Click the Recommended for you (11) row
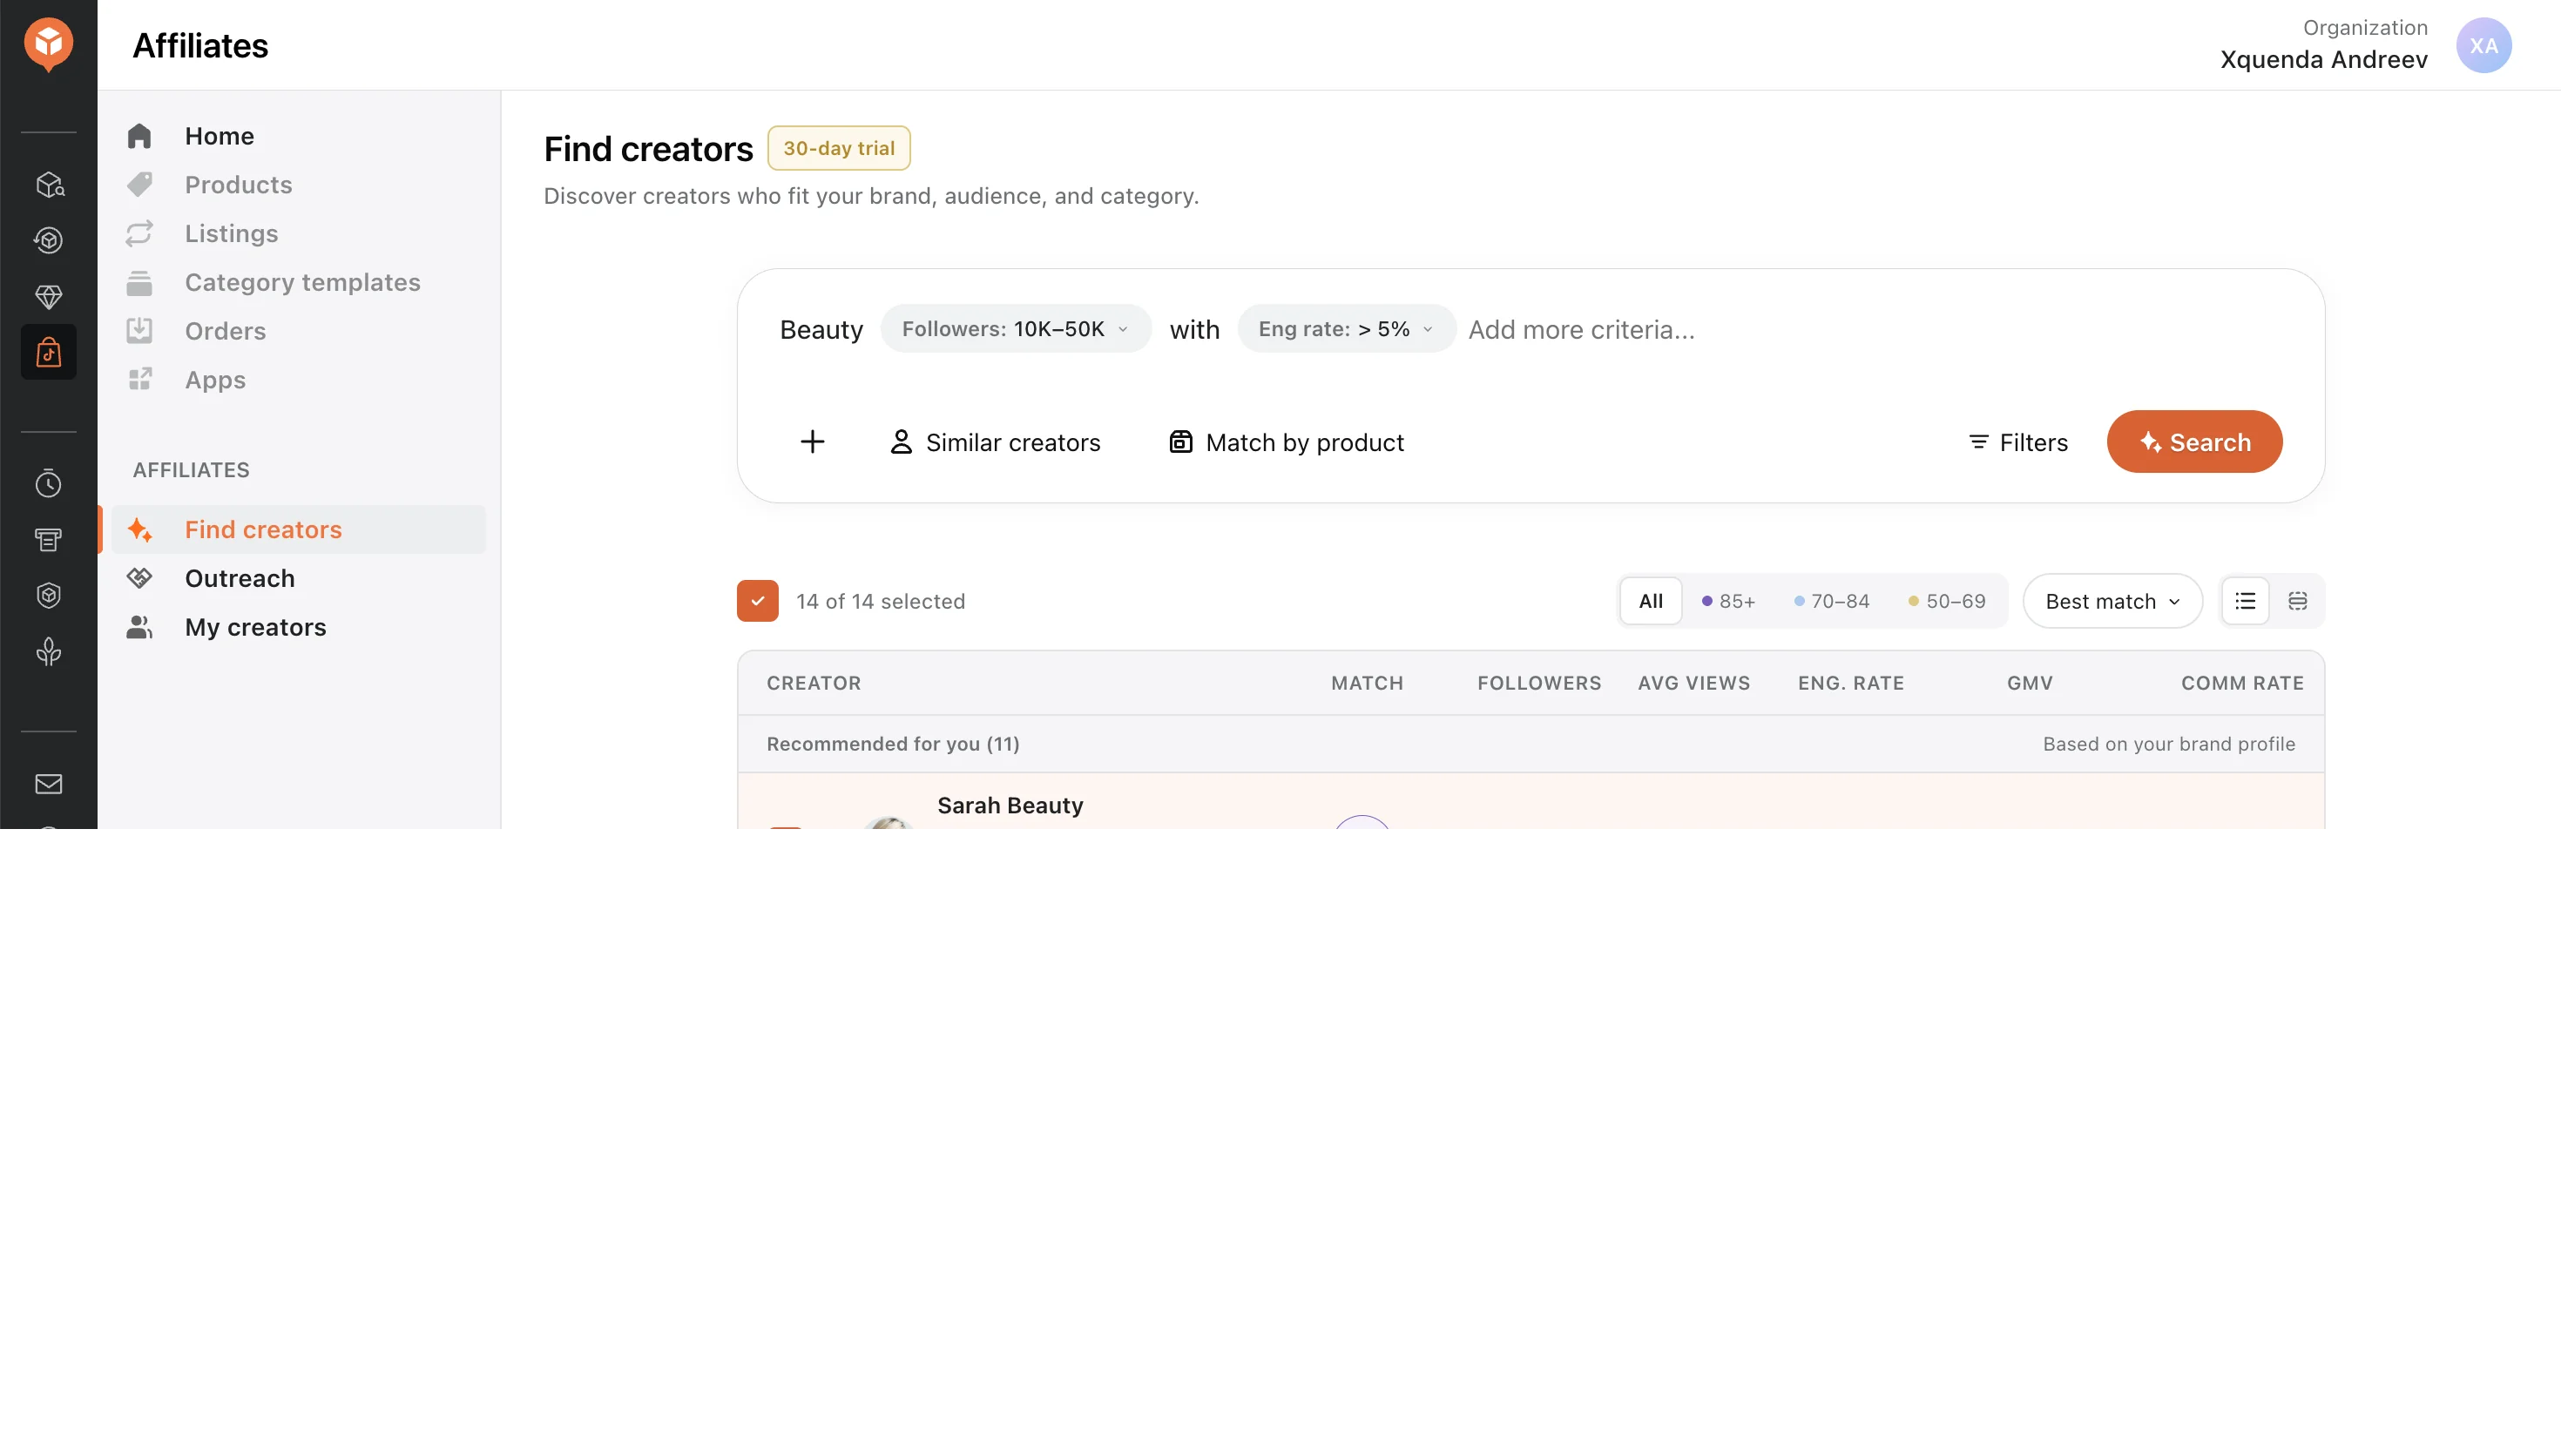Image resolution: width=2561 pixels, height=1456 pixels. coord(1530,744)
